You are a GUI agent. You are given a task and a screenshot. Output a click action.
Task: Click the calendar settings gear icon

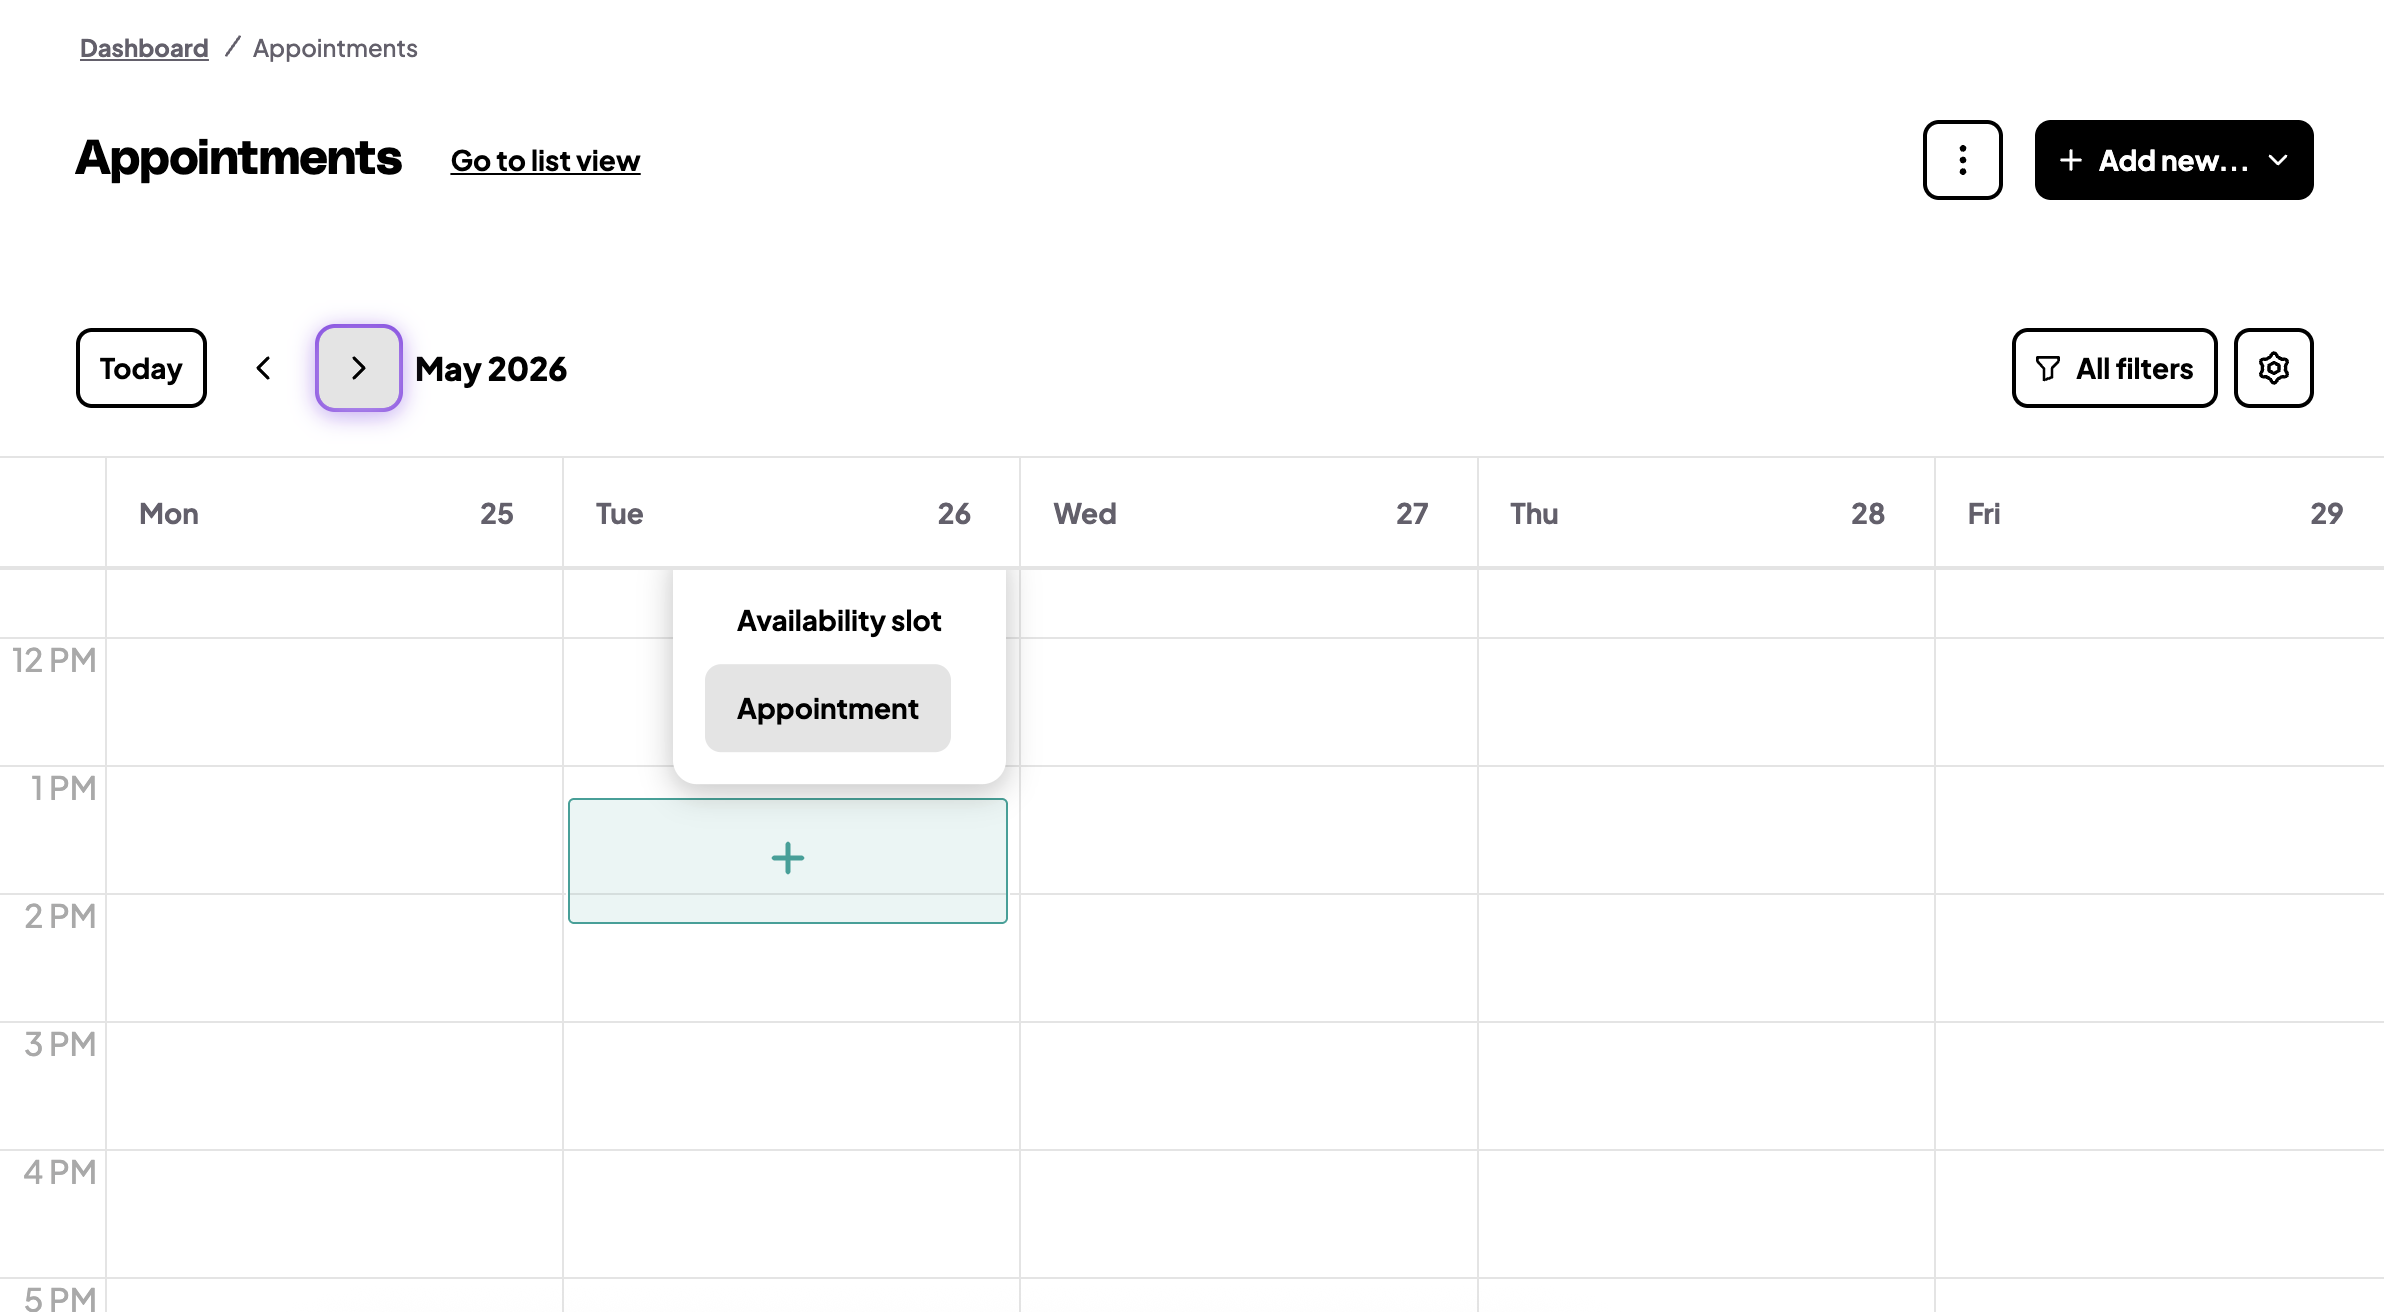click(2273, 368)
